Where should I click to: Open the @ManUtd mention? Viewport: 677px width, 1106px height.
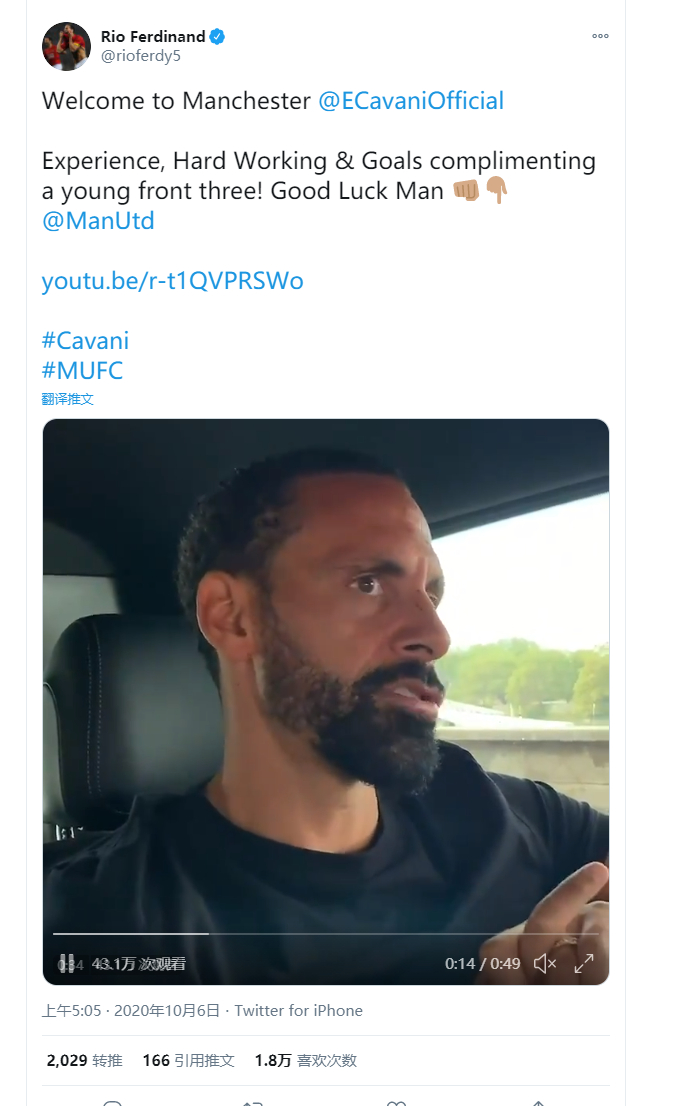click(x=98, y=221)
